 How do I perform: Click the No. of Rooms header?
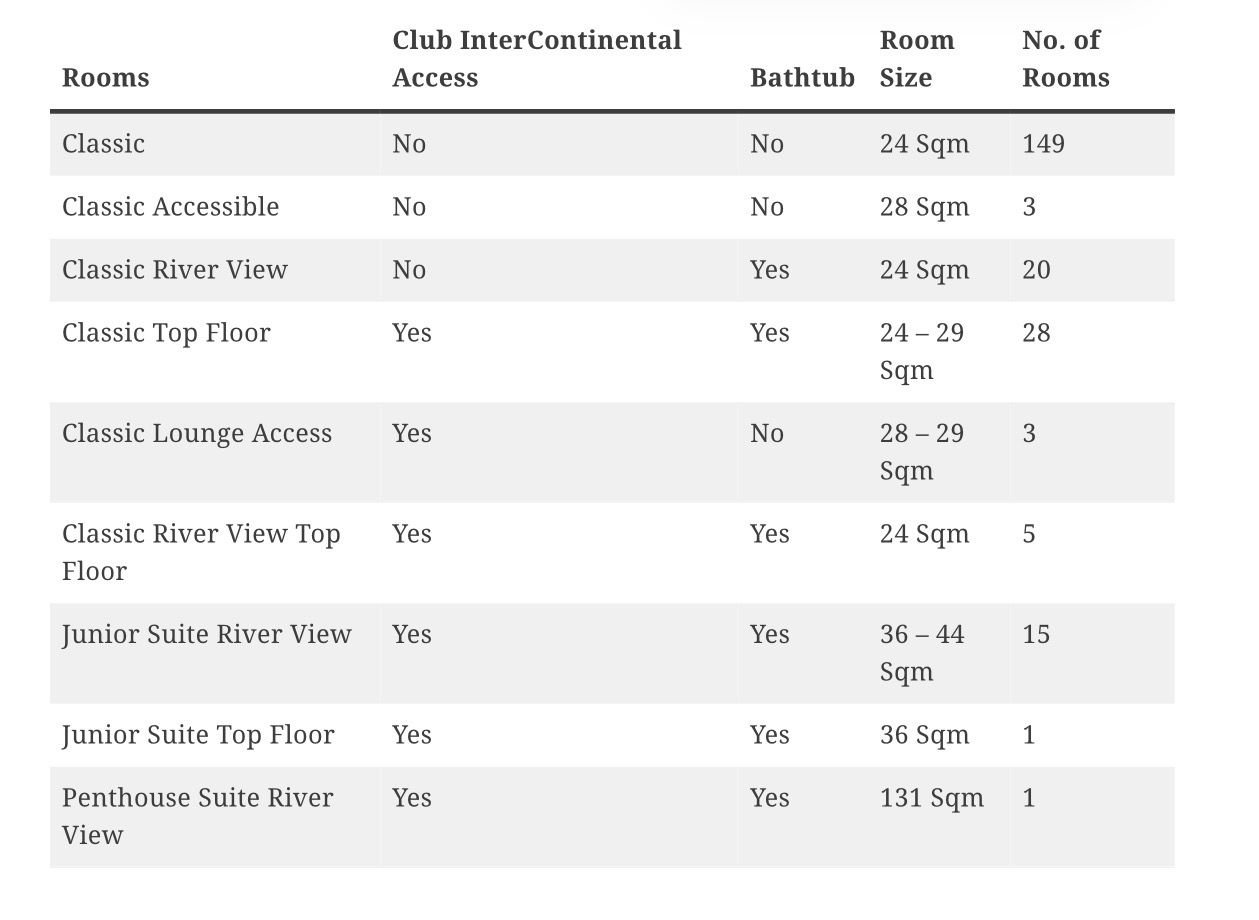tap(1065, 59)
